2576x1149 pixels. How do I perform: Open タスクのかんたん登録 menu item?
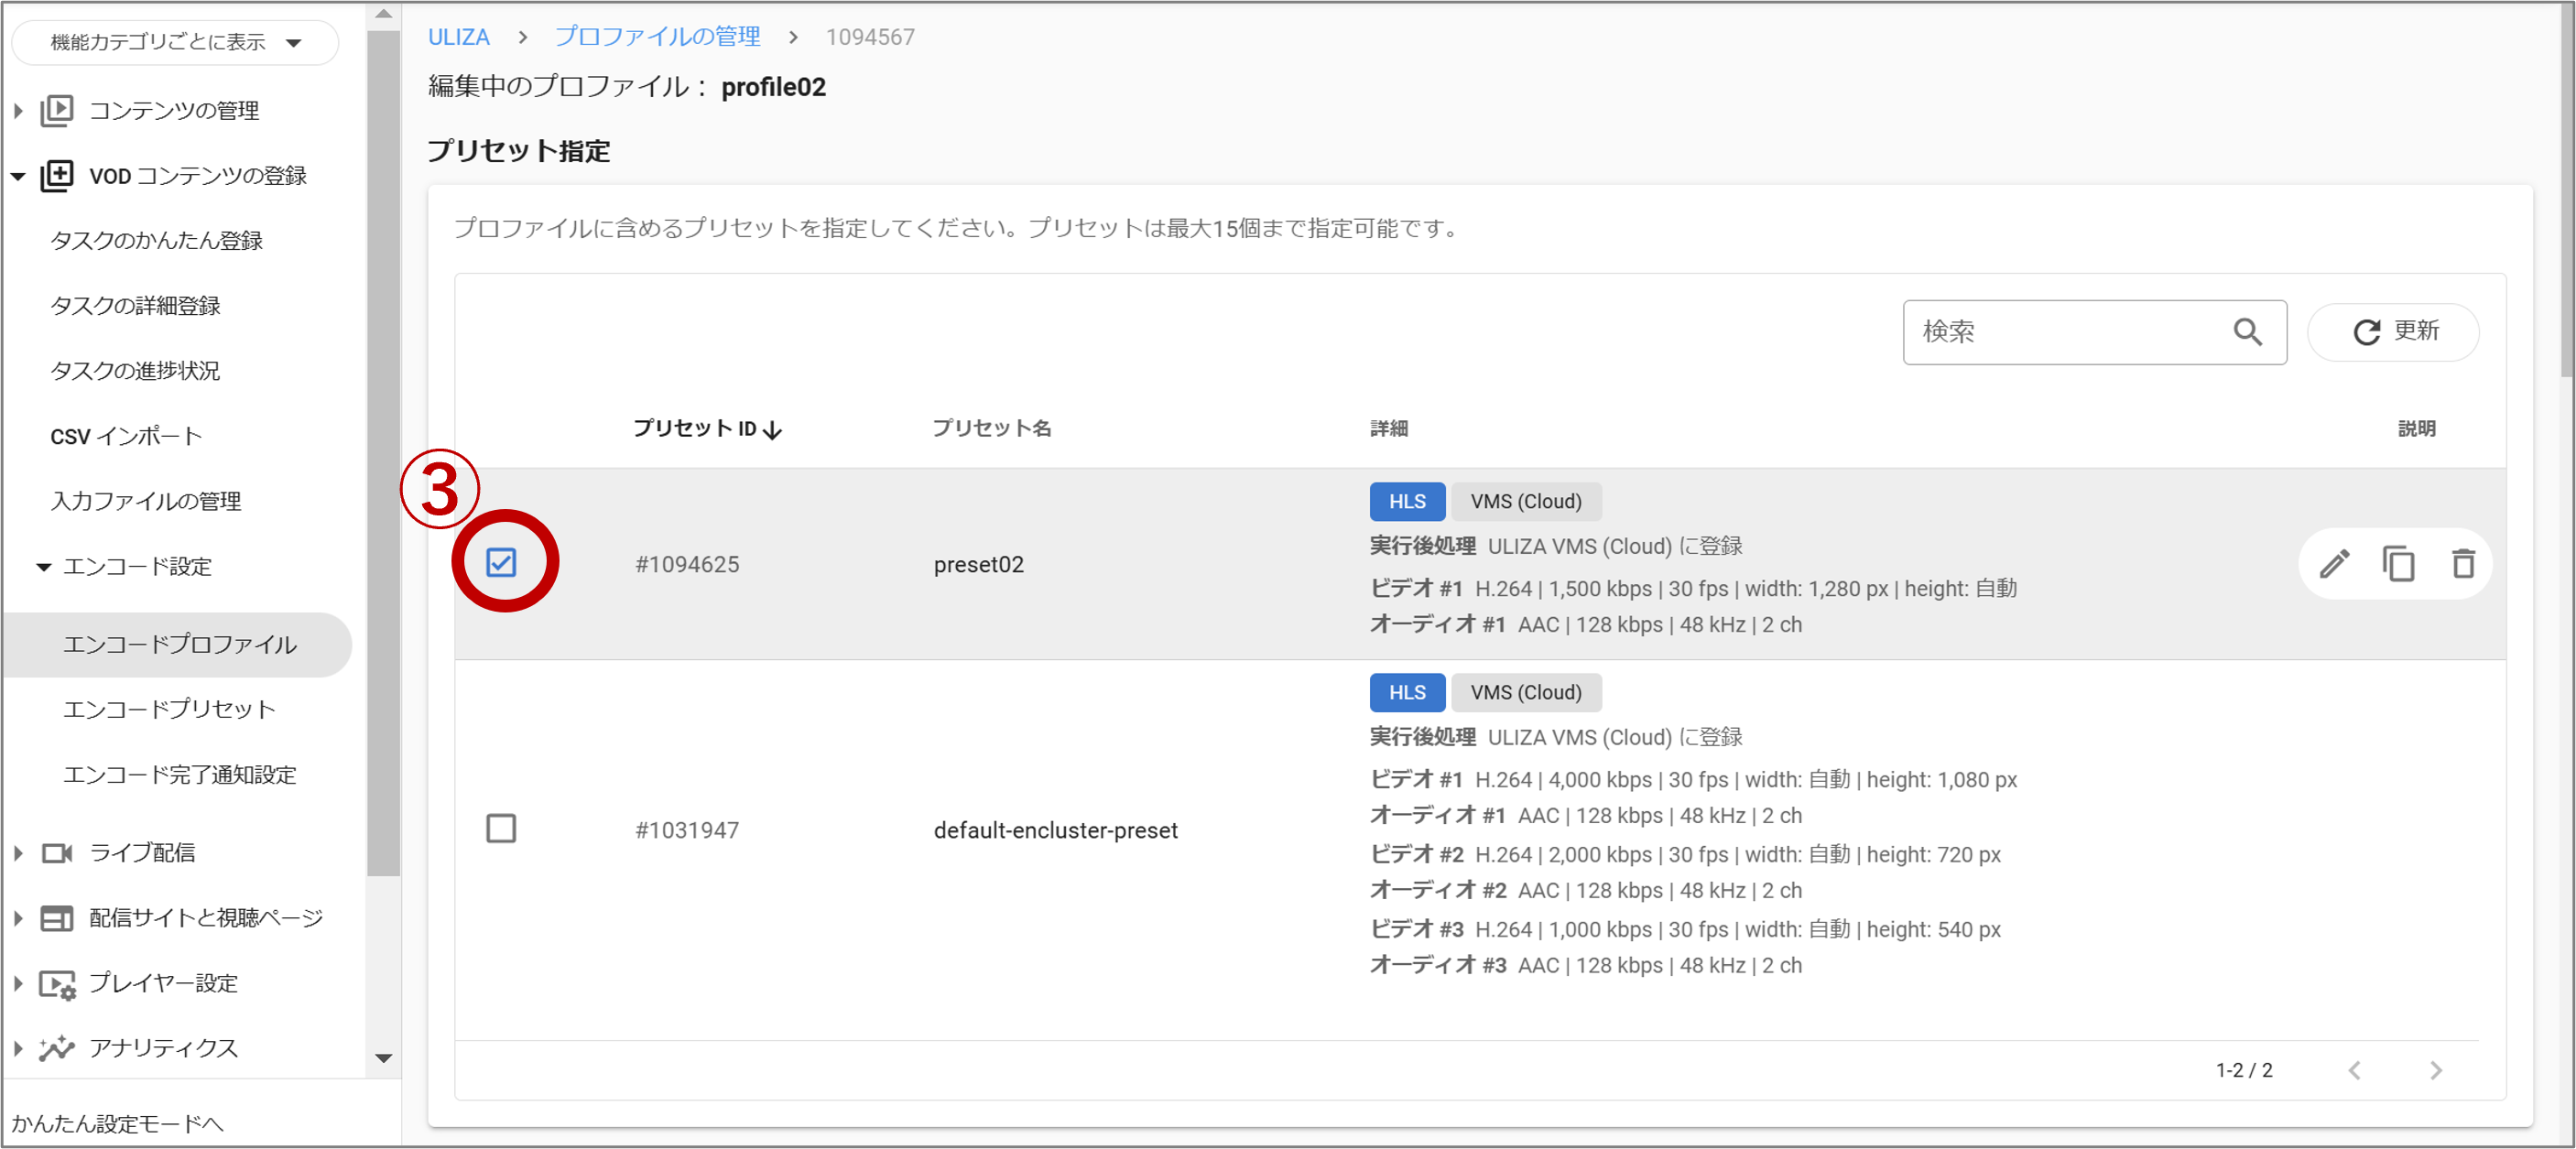pyautogui.click(x=156, y=241)
